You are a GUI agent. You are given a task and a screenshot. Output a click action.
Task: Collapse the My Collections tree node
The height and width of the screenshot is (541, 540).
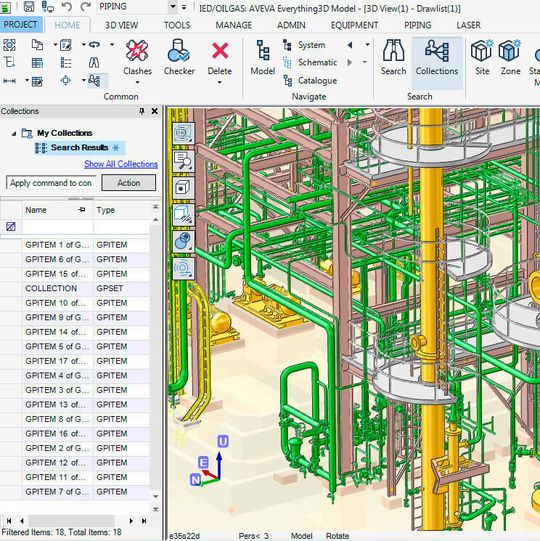pos(14,134)
